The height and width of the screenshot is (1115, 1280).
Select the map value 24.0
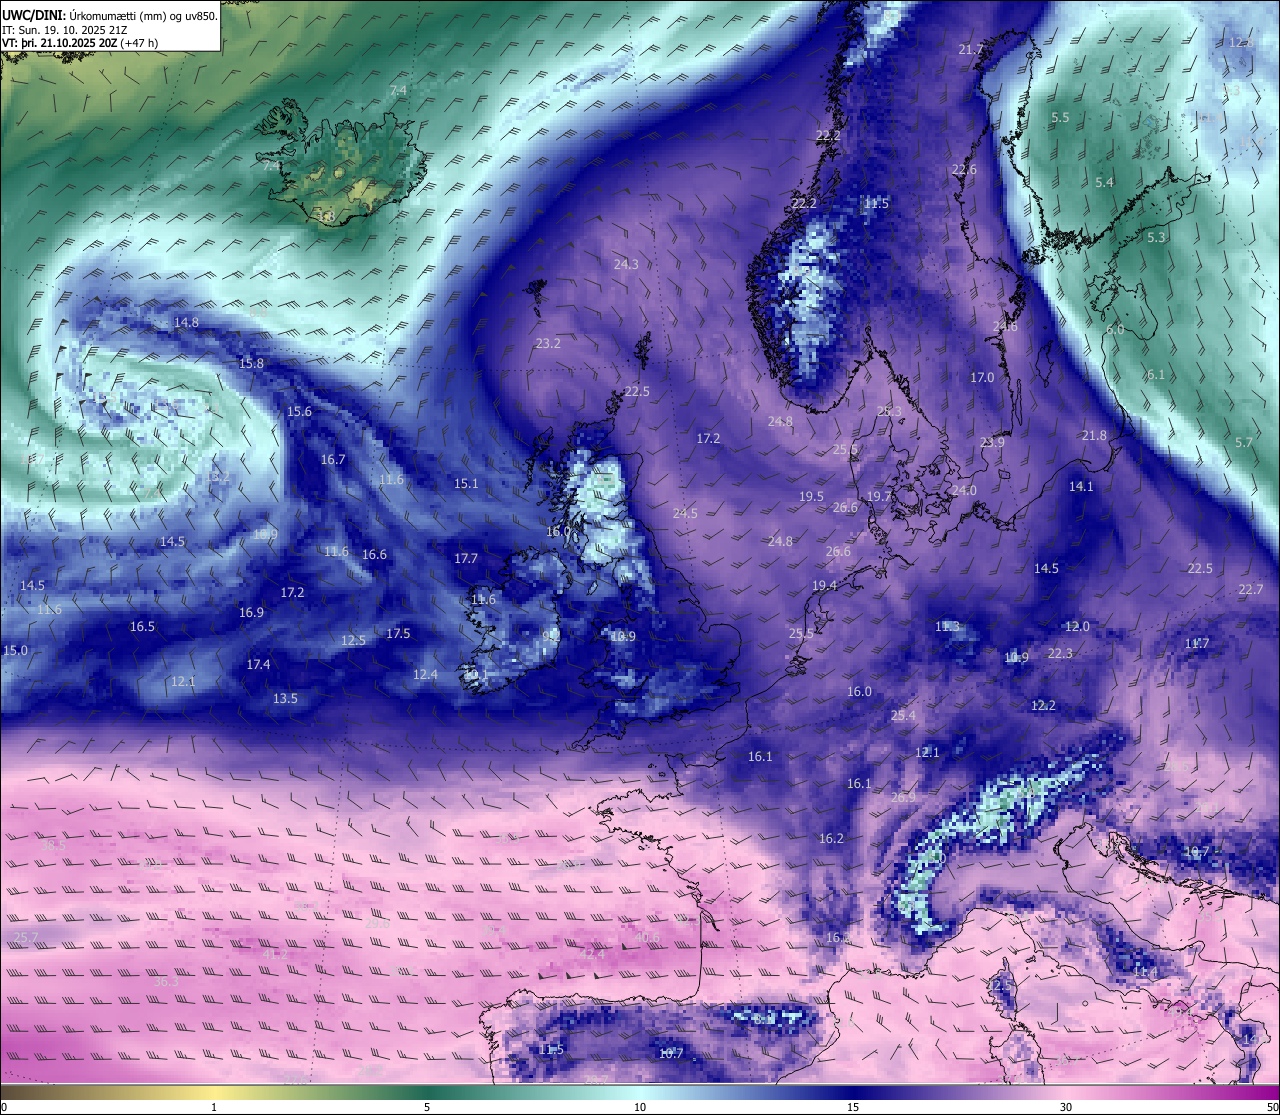tap(964, 491)
